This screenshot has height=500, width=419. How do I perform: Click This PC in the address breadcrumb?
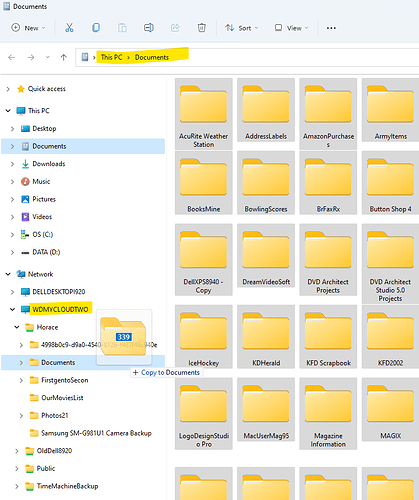[111, 57]
